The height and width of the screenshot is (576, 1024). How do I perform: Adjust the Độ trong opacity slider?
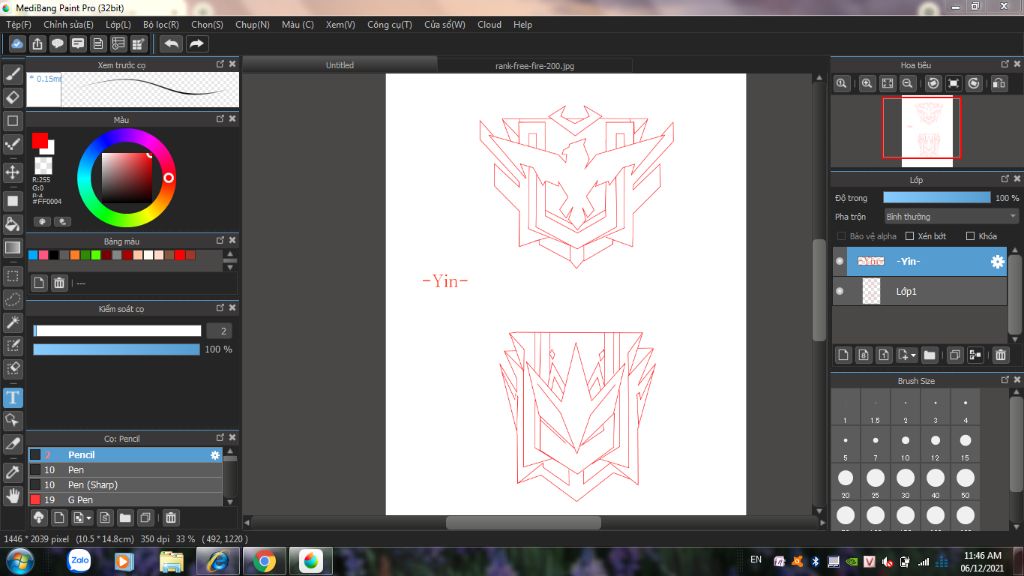[936, 197]
